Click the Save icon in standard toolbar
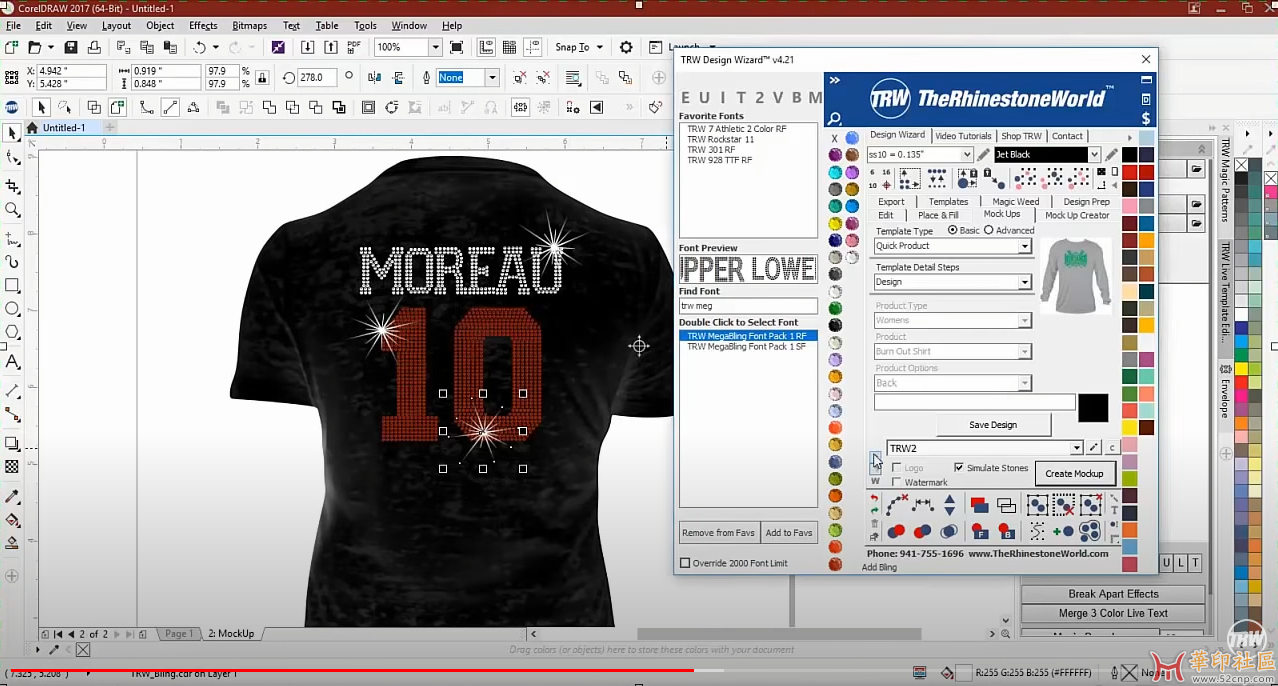The width and height of the screenshot is (1278, 686). pyautogui.click(x=71, y=47)
